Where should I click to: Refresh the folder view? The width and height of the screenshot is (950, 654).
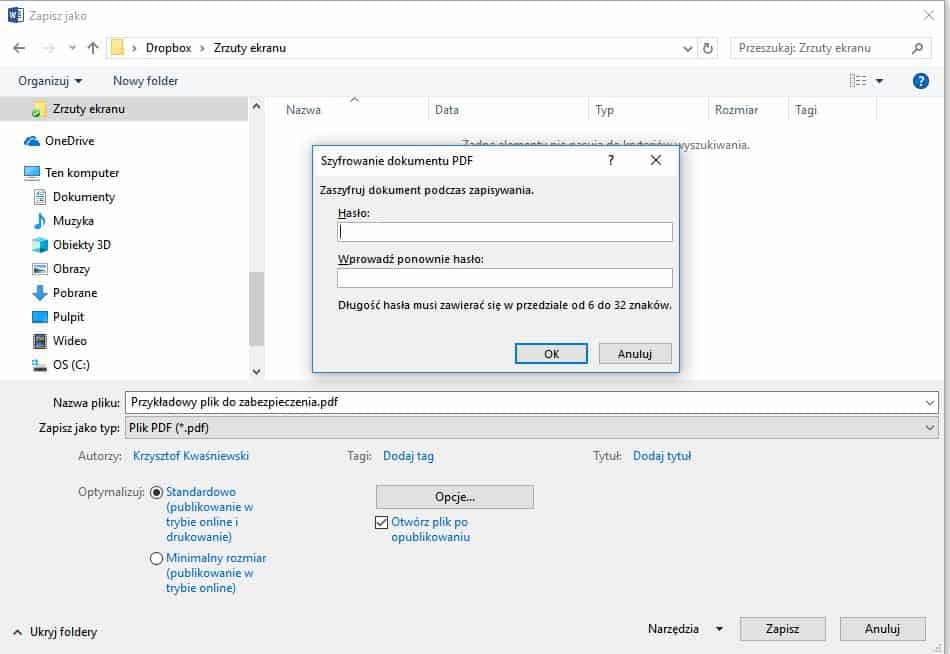[707, 47]
